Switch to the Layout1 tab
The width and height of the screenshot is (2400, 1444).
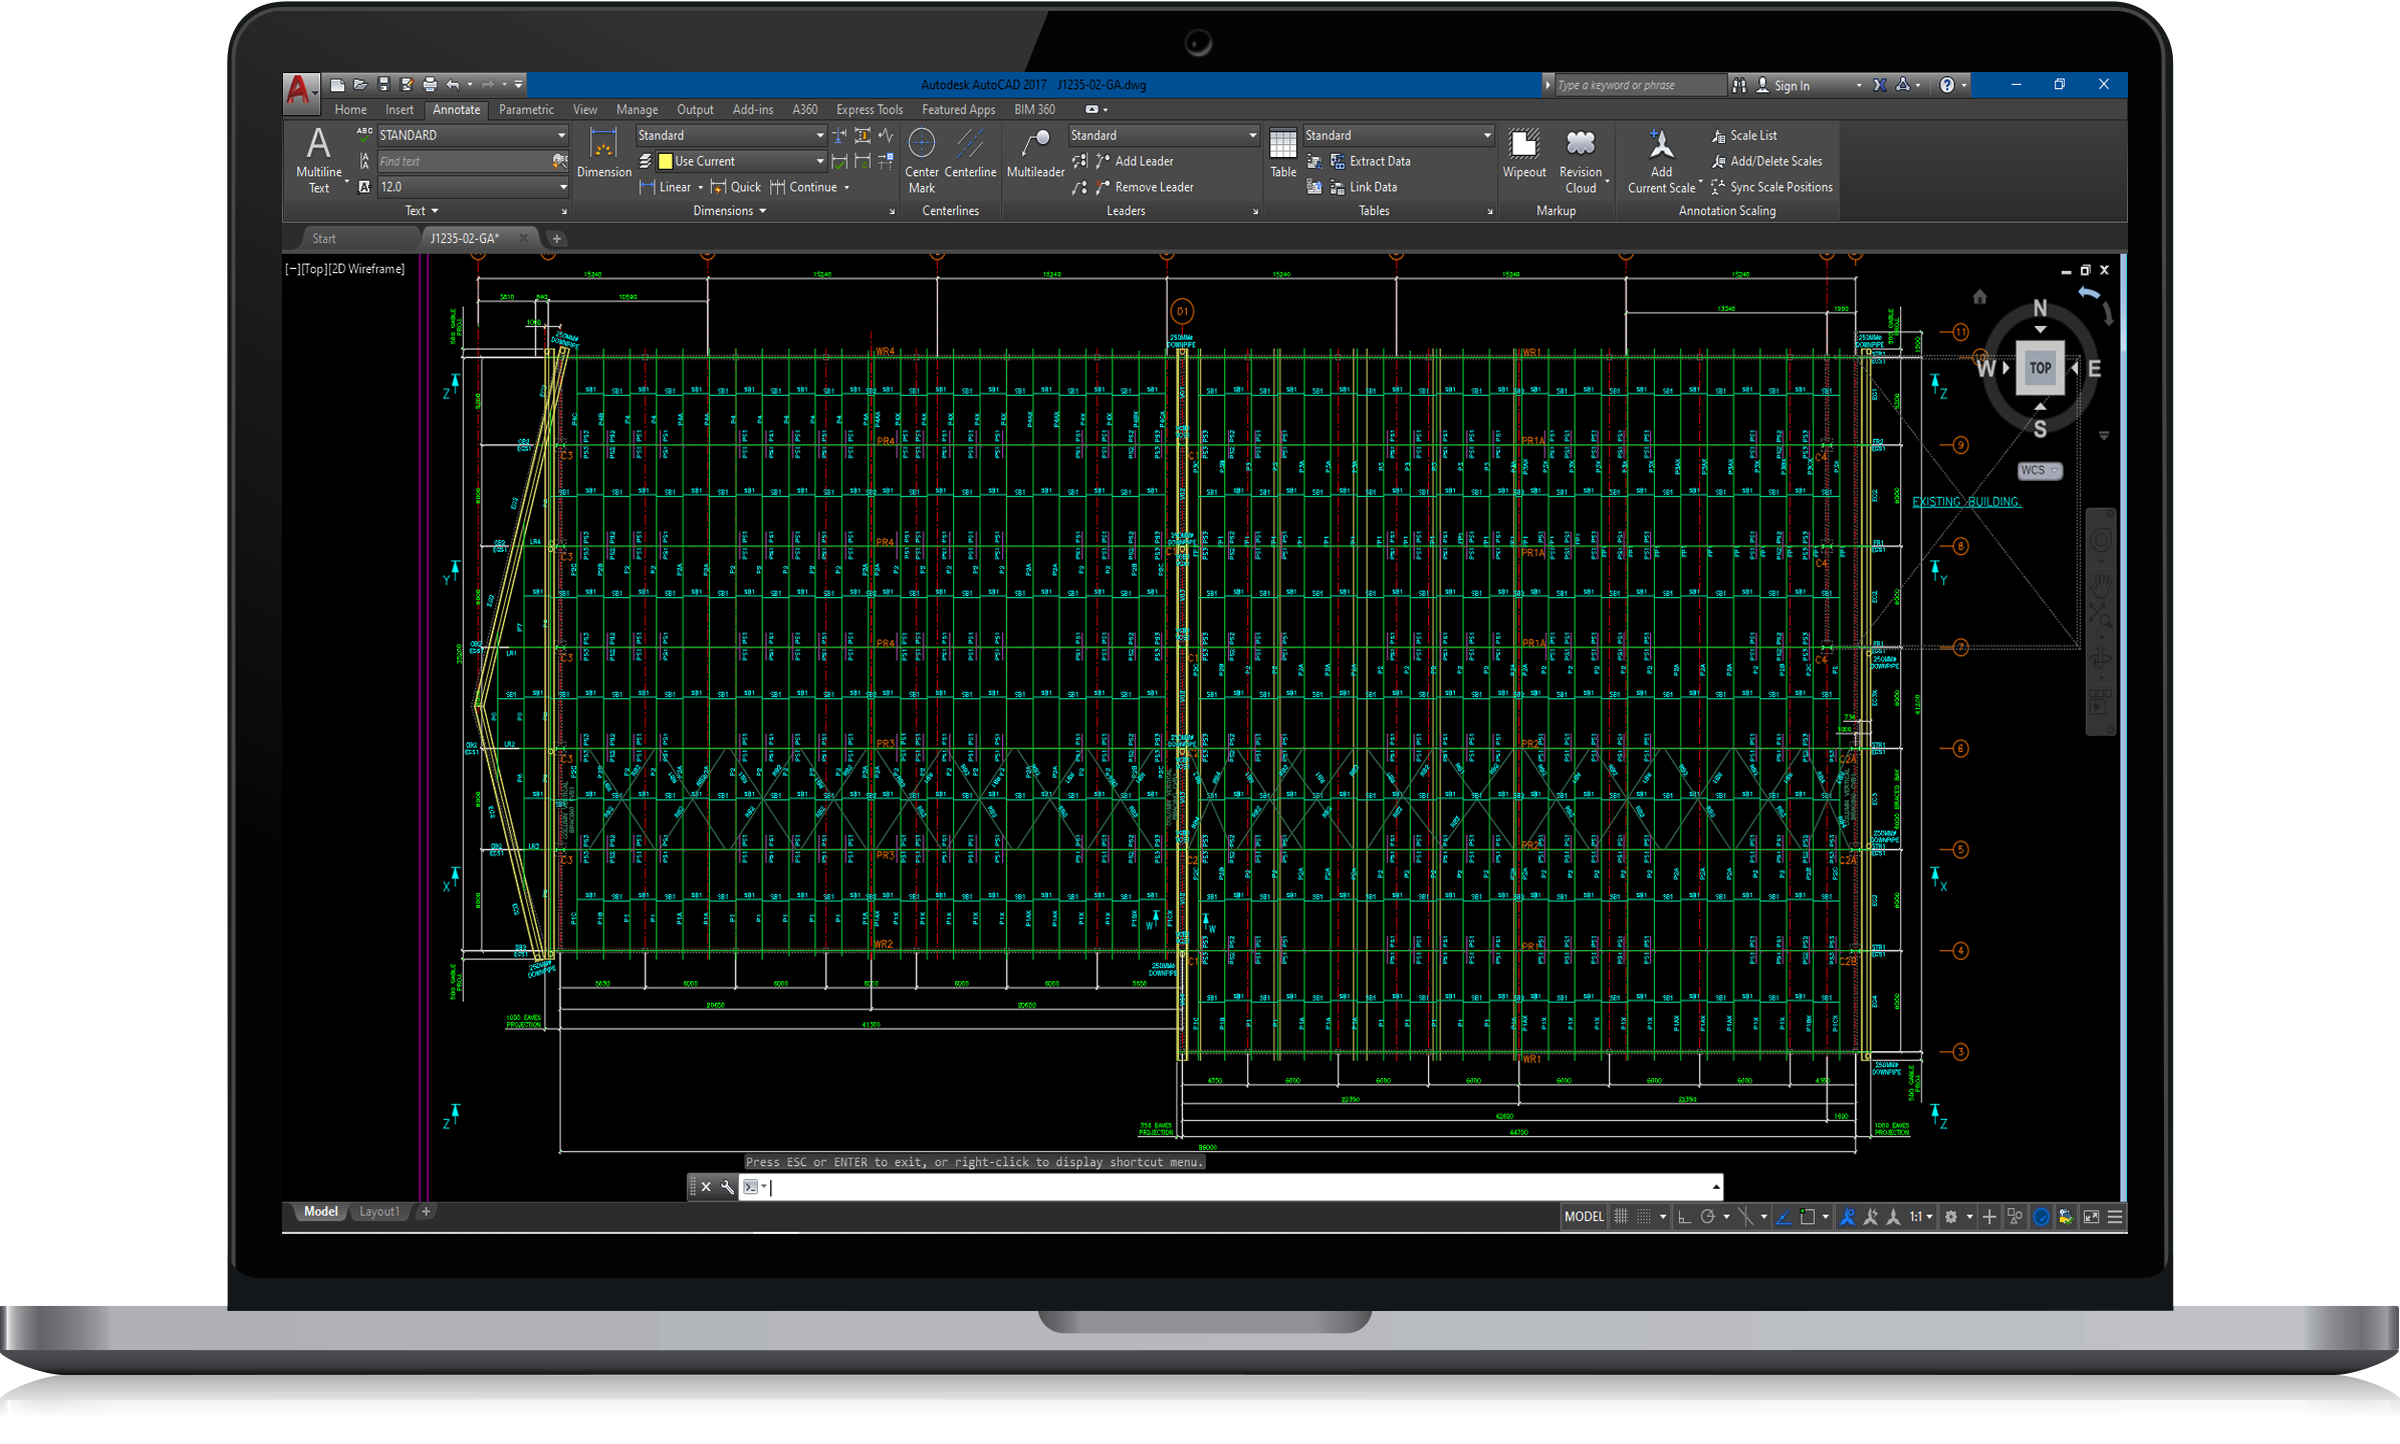click(x=379, y=1212)
